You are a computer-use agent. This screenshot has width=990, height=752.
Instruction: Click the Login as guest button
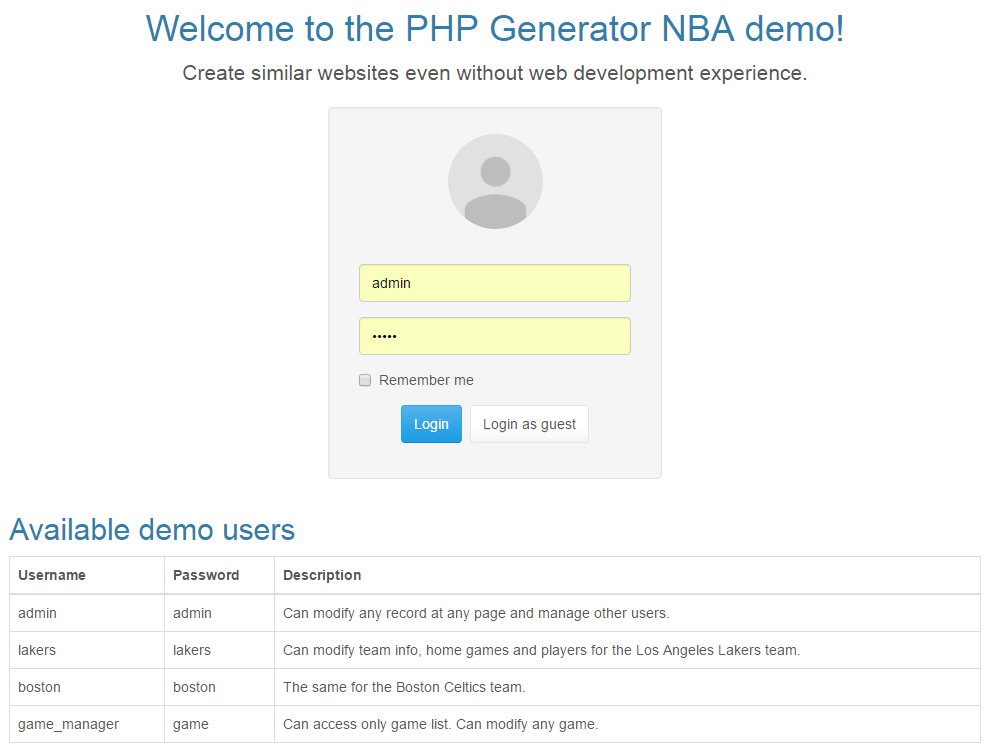pos(529,424)
